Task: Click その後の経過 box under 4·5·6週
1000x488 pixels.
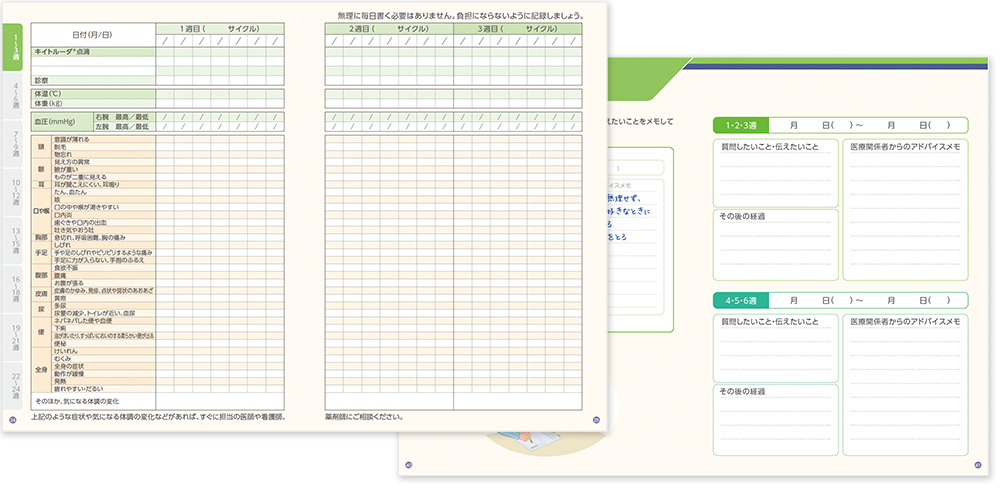Action: 775,422
